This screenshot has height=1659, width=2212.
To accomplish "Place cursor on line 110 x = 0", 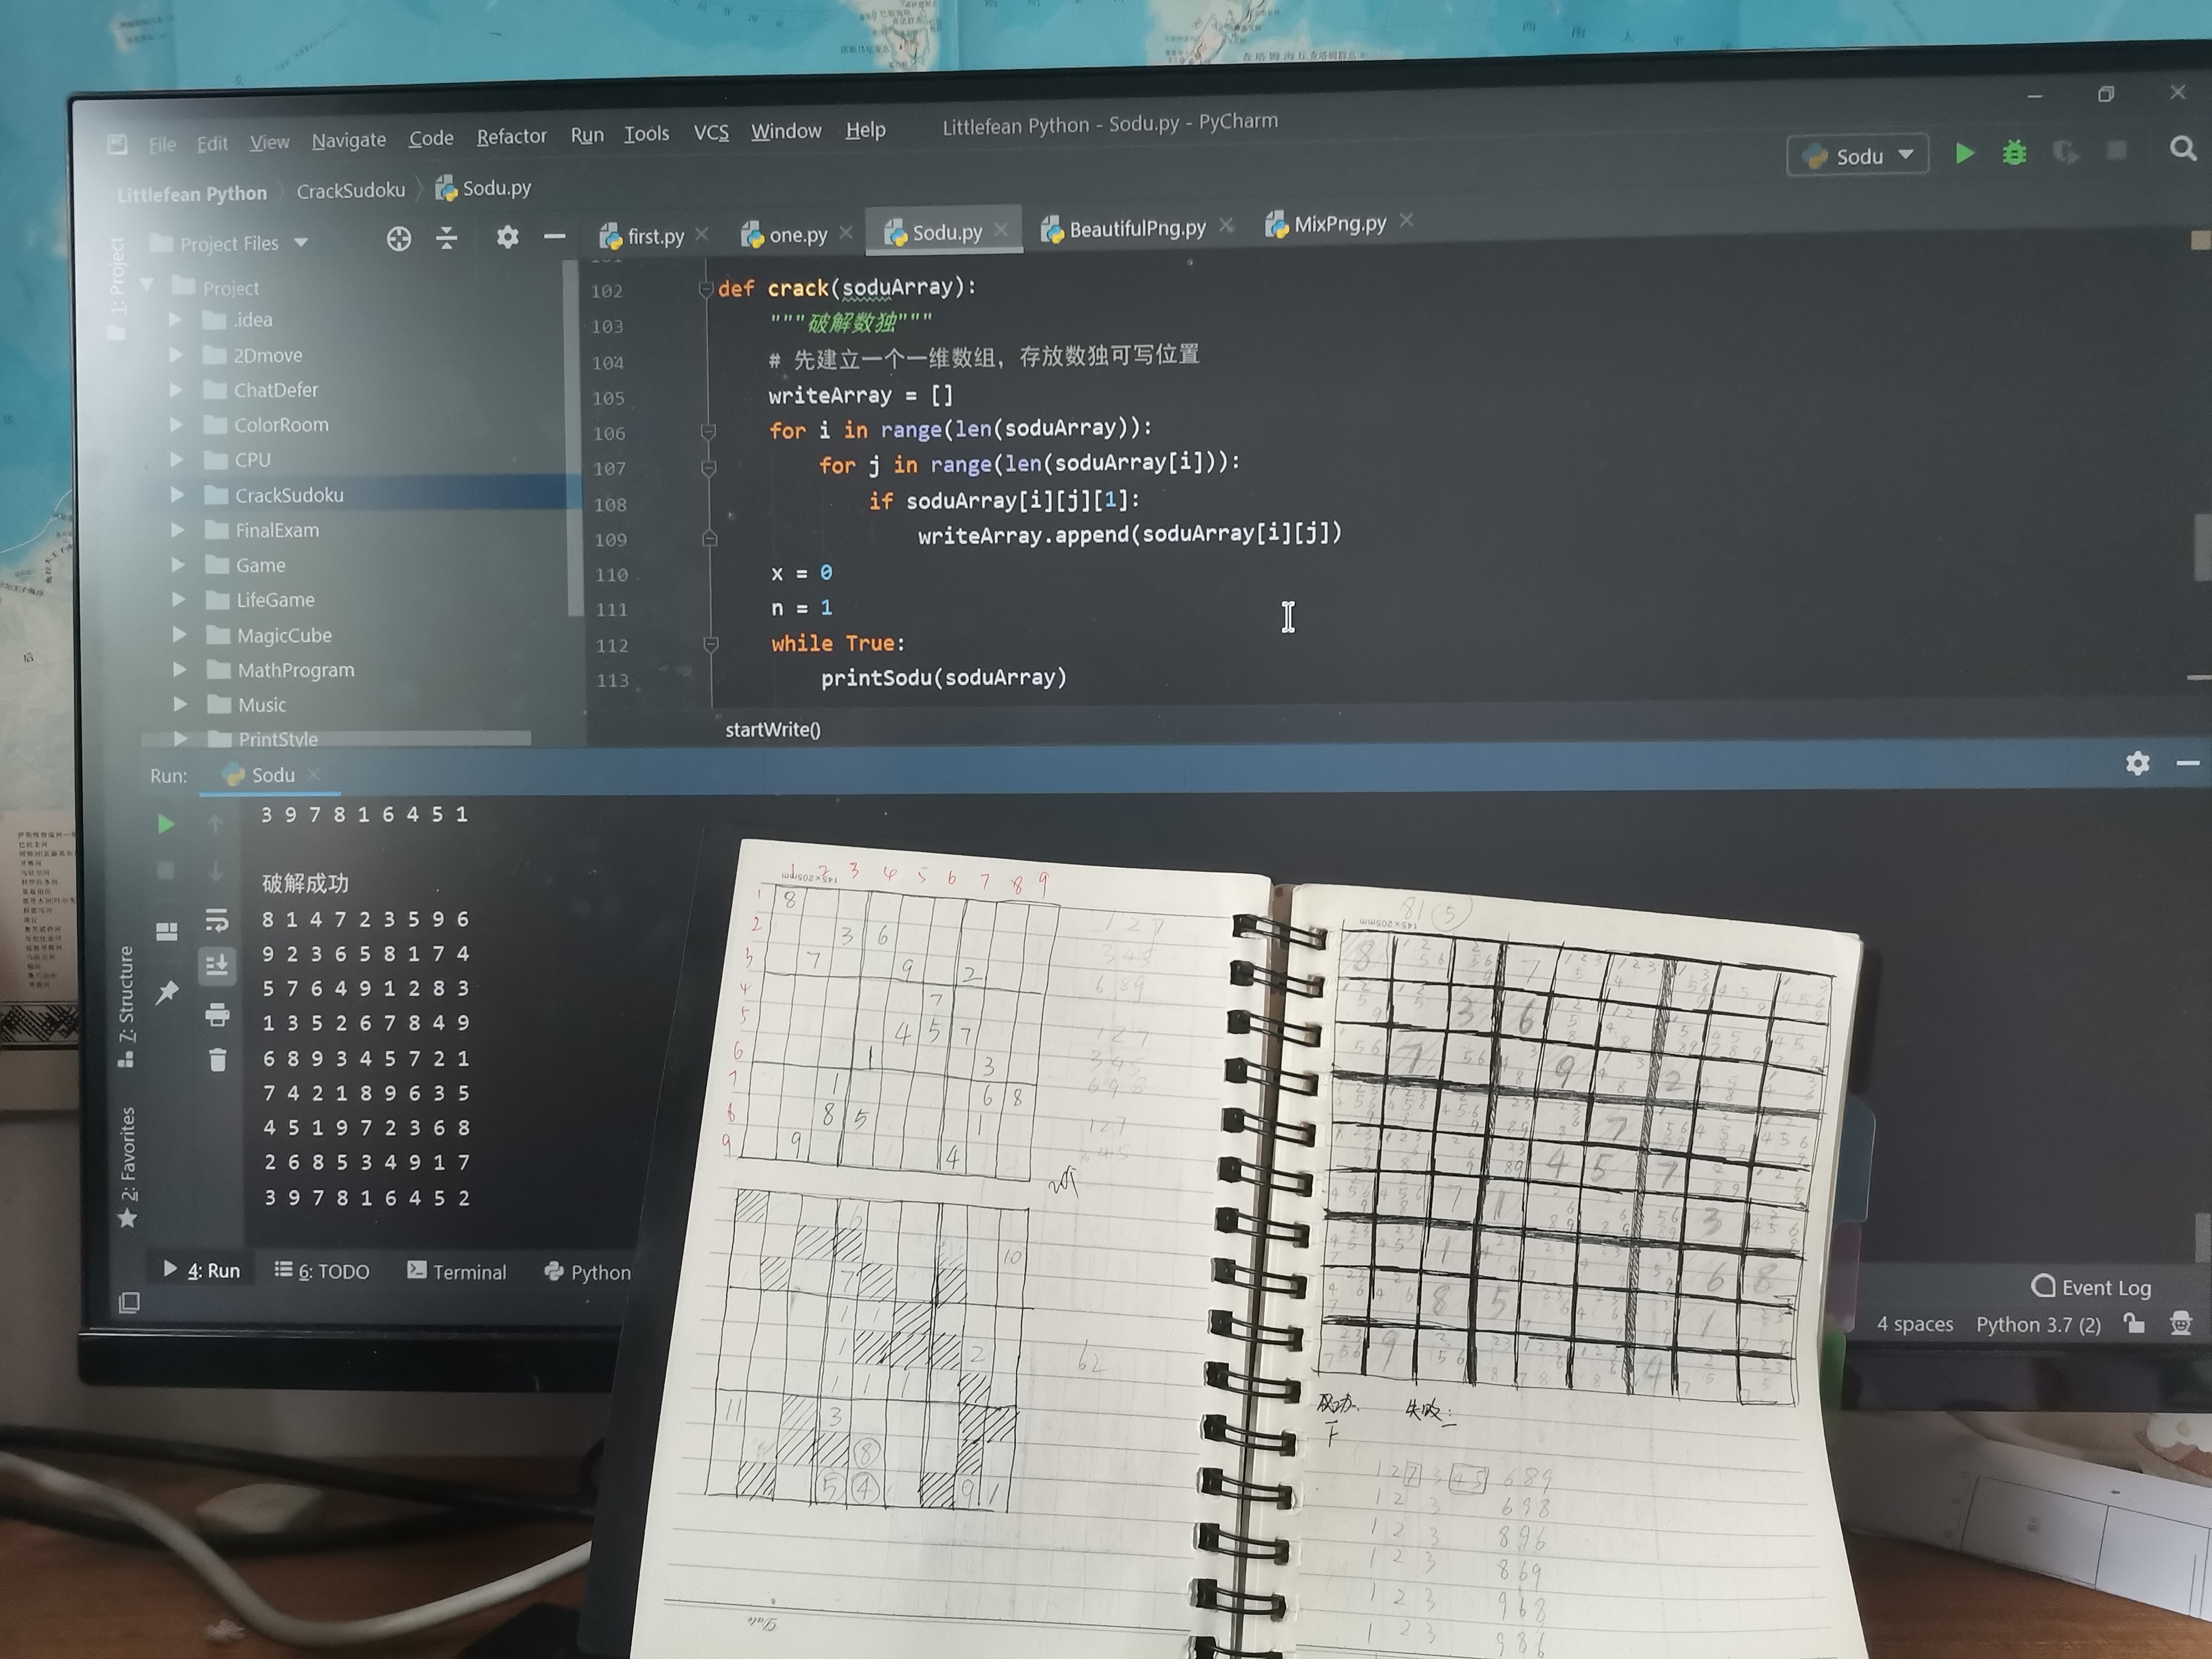I will [x=801, y=573].
